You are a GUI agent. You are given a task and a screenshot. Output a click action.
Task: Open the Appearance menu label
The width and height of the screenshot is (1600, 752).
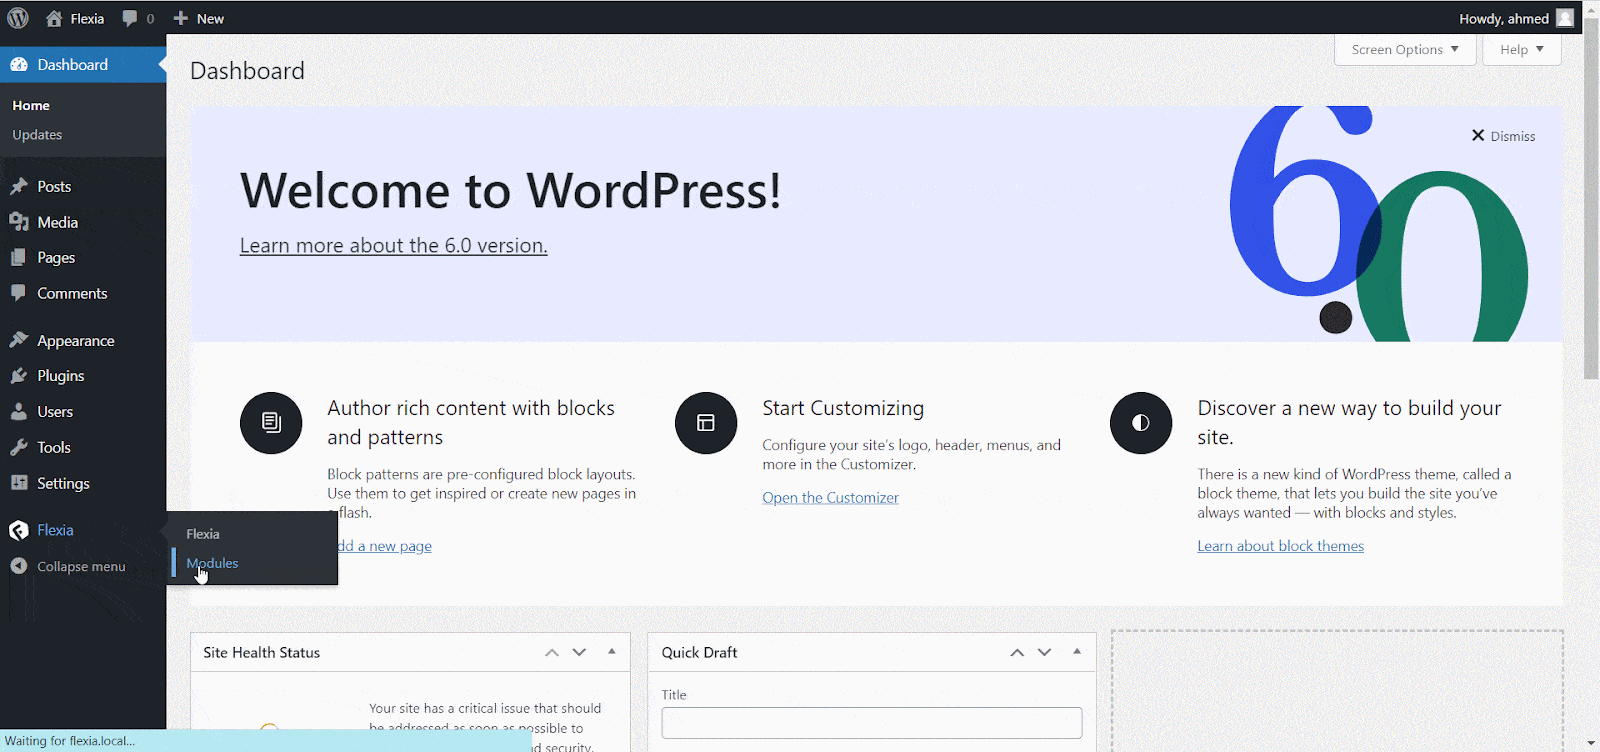(x=76, y=340)
